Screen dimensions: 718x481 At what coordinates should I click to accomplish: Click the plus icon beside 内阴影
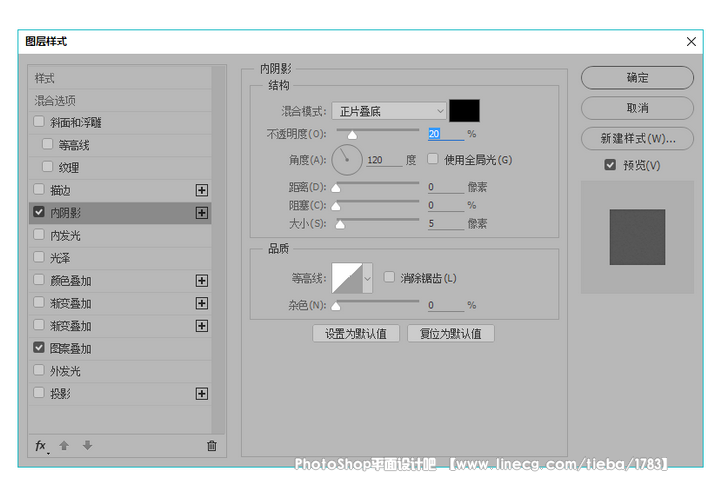point(202,213)
